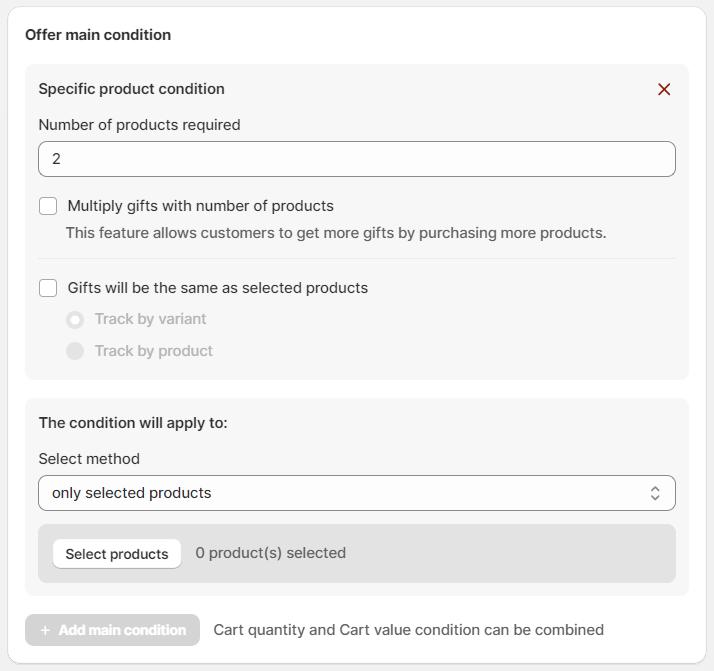
Task: Click the '0 product(s) selected' text
Action: coord(270,553)
